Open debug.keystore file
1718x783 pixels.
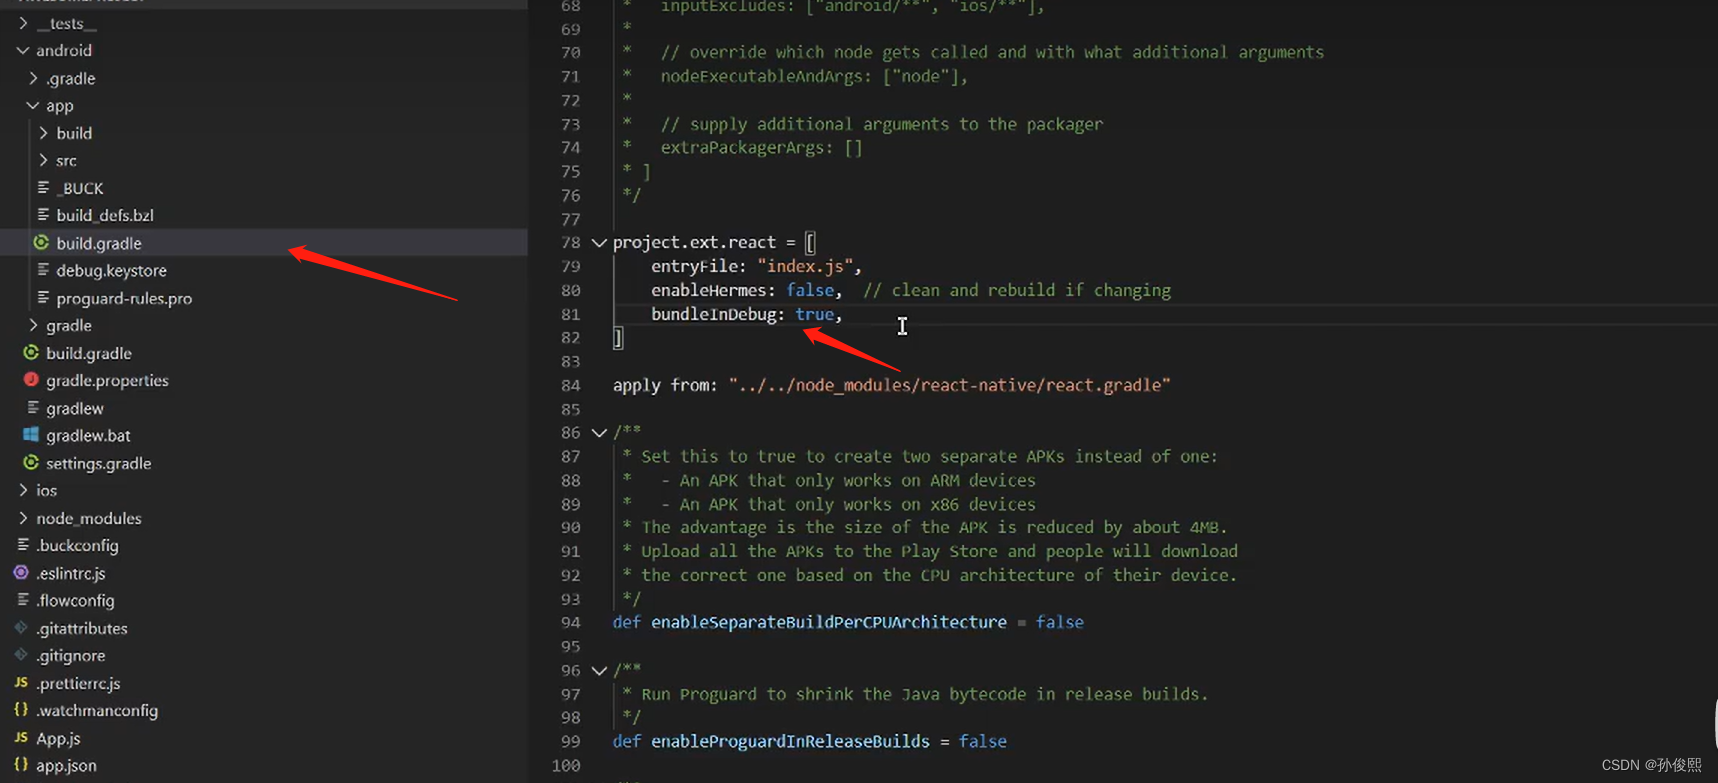tap(111, 270)
